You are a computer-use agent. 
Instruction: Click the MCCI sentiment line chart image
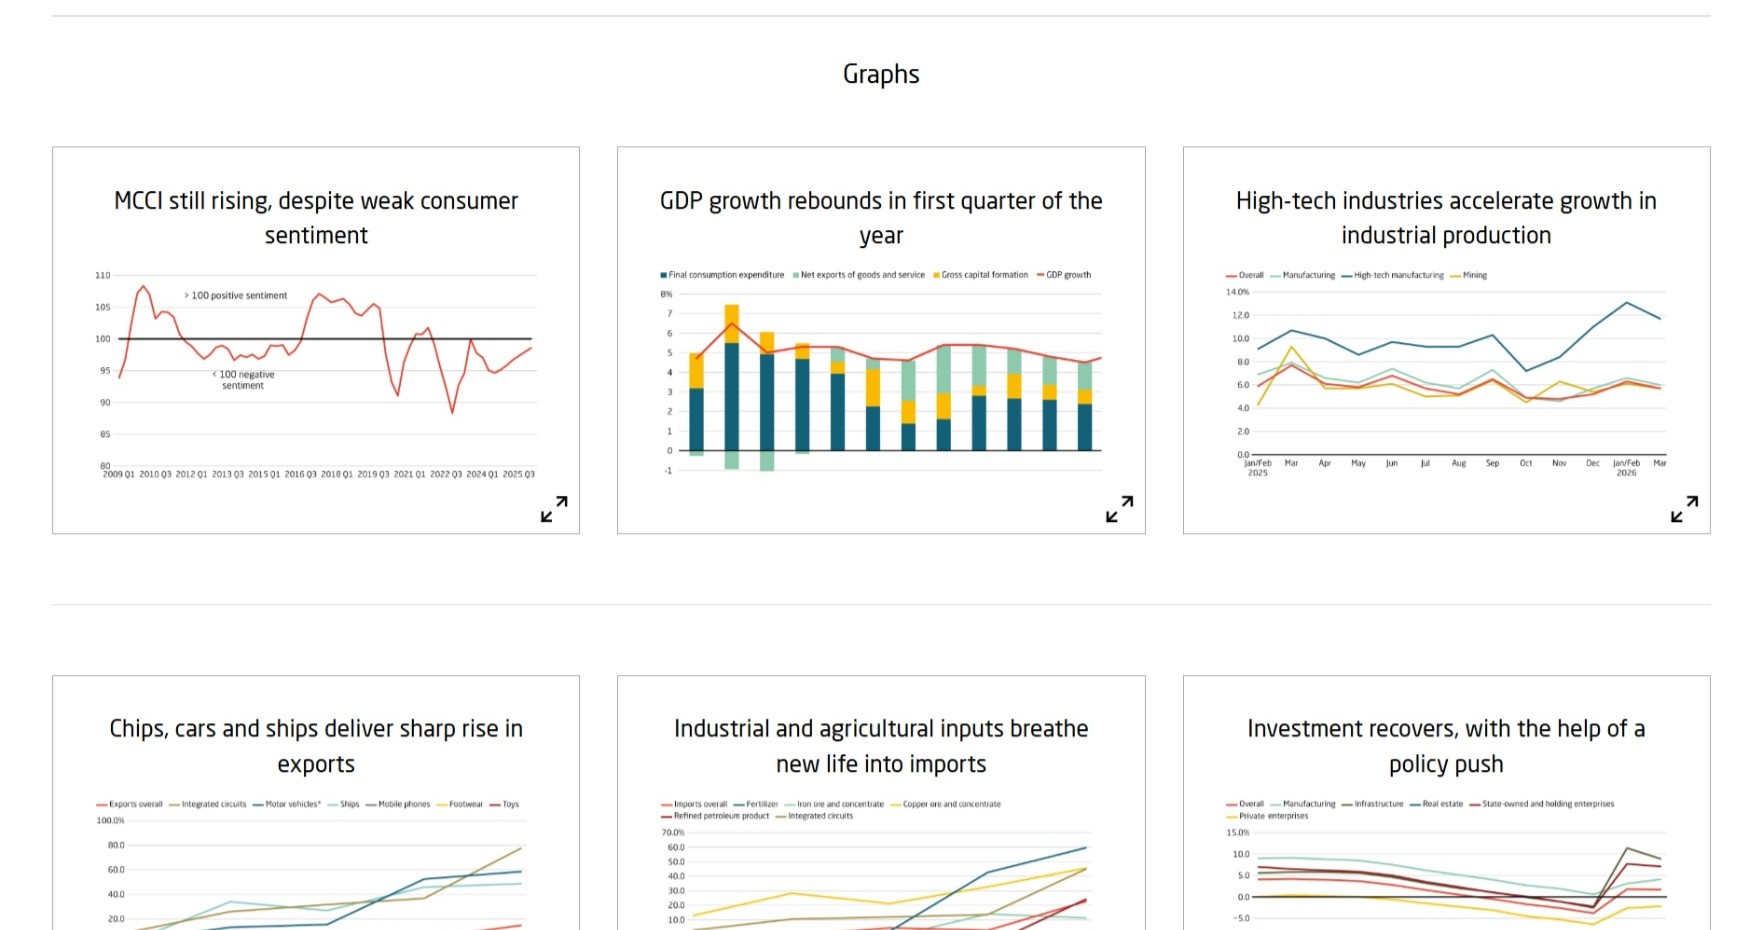316,375
